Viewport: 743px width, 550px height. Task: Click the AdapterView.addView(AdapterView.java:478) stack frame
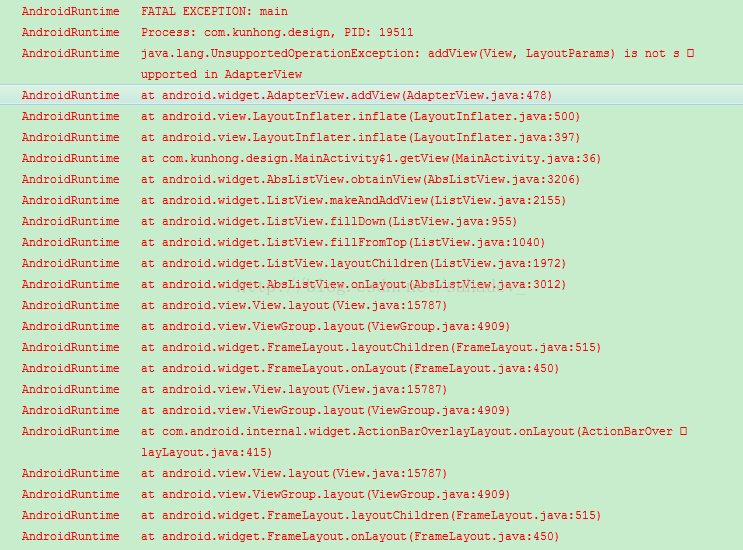(346, 95)
